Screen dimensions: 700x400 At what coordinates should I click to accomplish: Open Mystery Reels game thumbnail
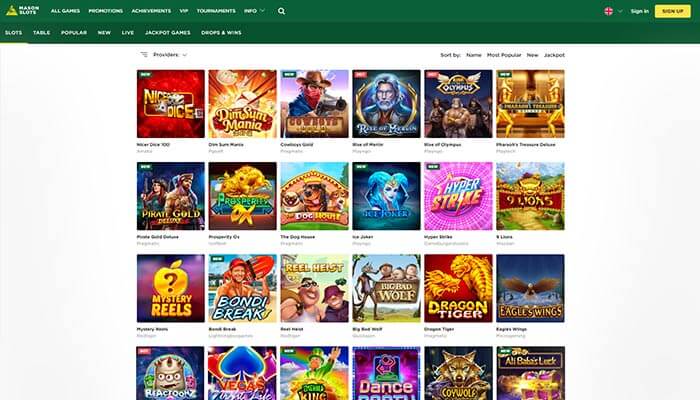point(171,288)
